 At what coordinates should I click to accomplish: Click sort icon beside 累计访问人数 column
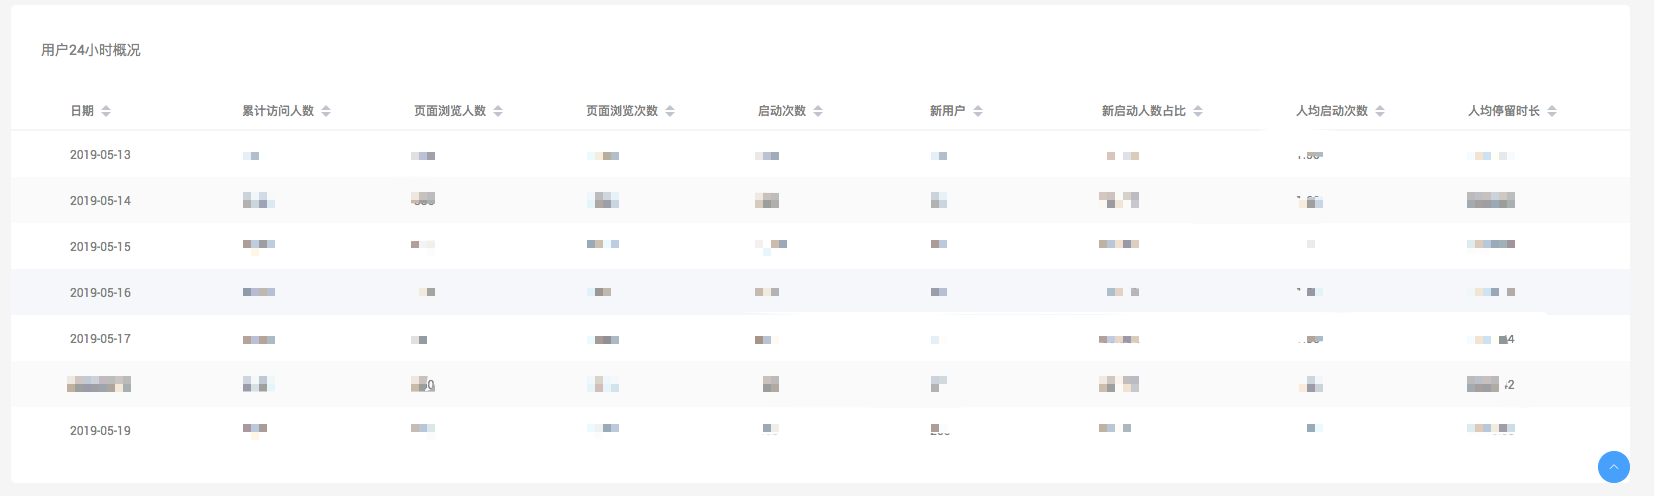pyautogui.click(x=326, y=111)
